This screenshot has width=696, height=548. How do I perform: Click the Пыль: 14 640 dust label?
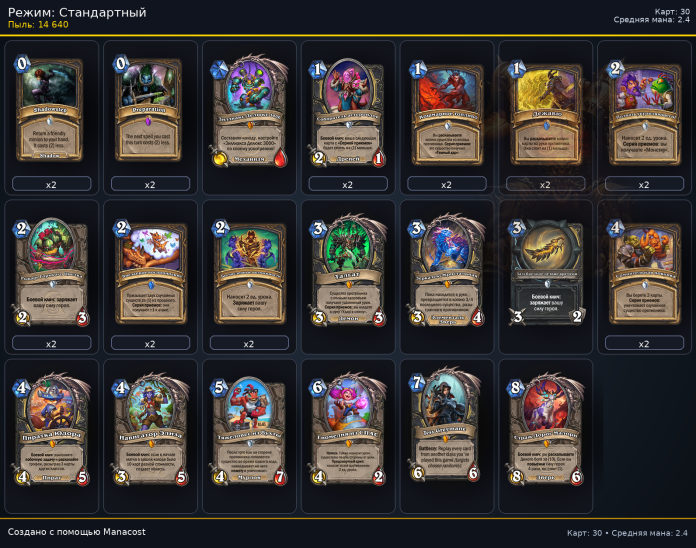38,25
